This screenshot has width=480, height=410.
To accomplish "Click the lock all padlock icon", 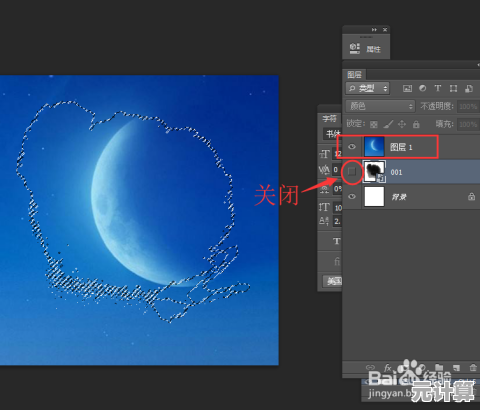I will click(416, 124).
